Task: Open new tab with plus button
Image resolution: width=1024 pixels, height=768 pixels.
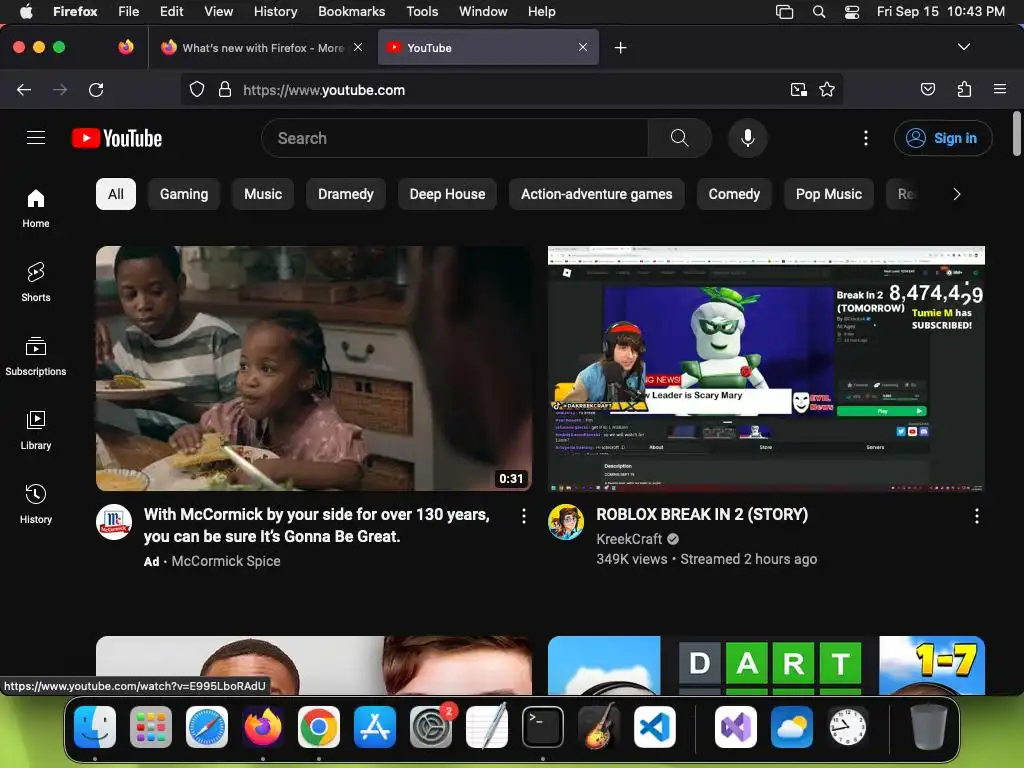Action: tap(620, 48)
